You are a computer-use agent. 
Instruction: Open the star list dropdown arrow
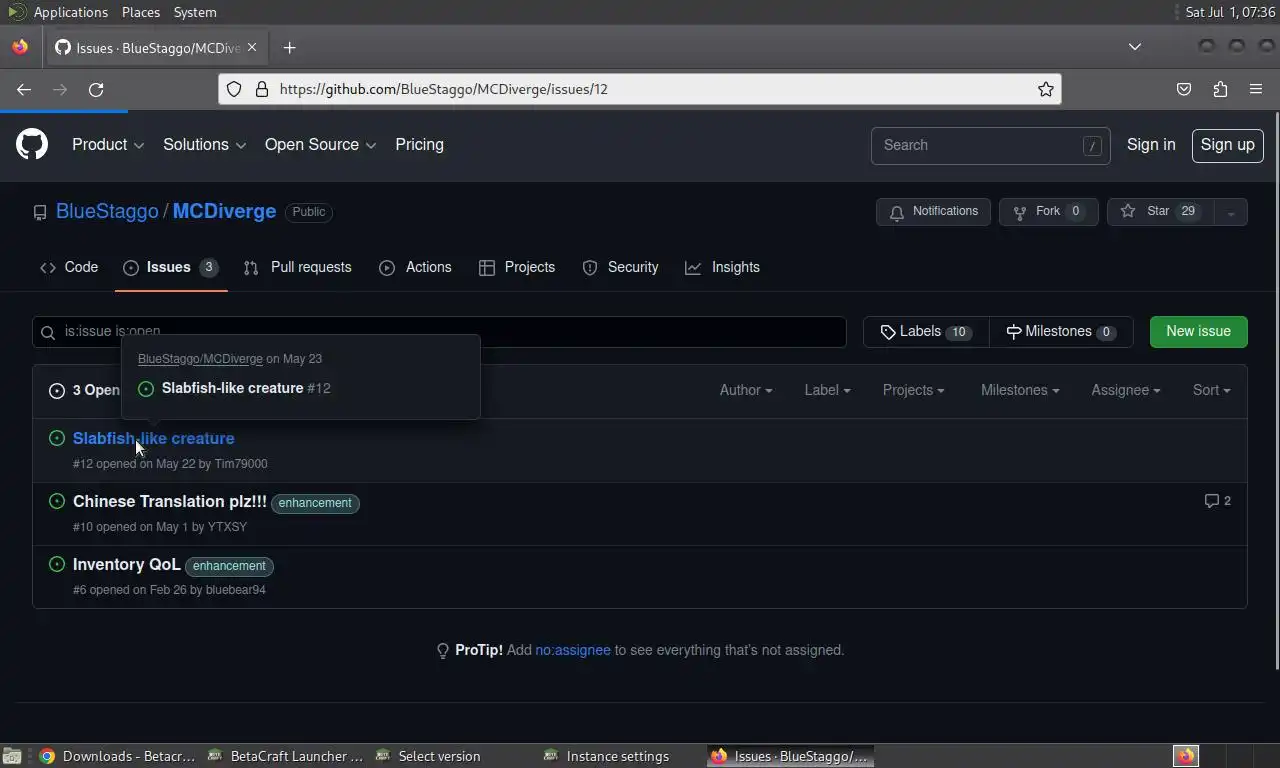click(x=1231, y=212)
